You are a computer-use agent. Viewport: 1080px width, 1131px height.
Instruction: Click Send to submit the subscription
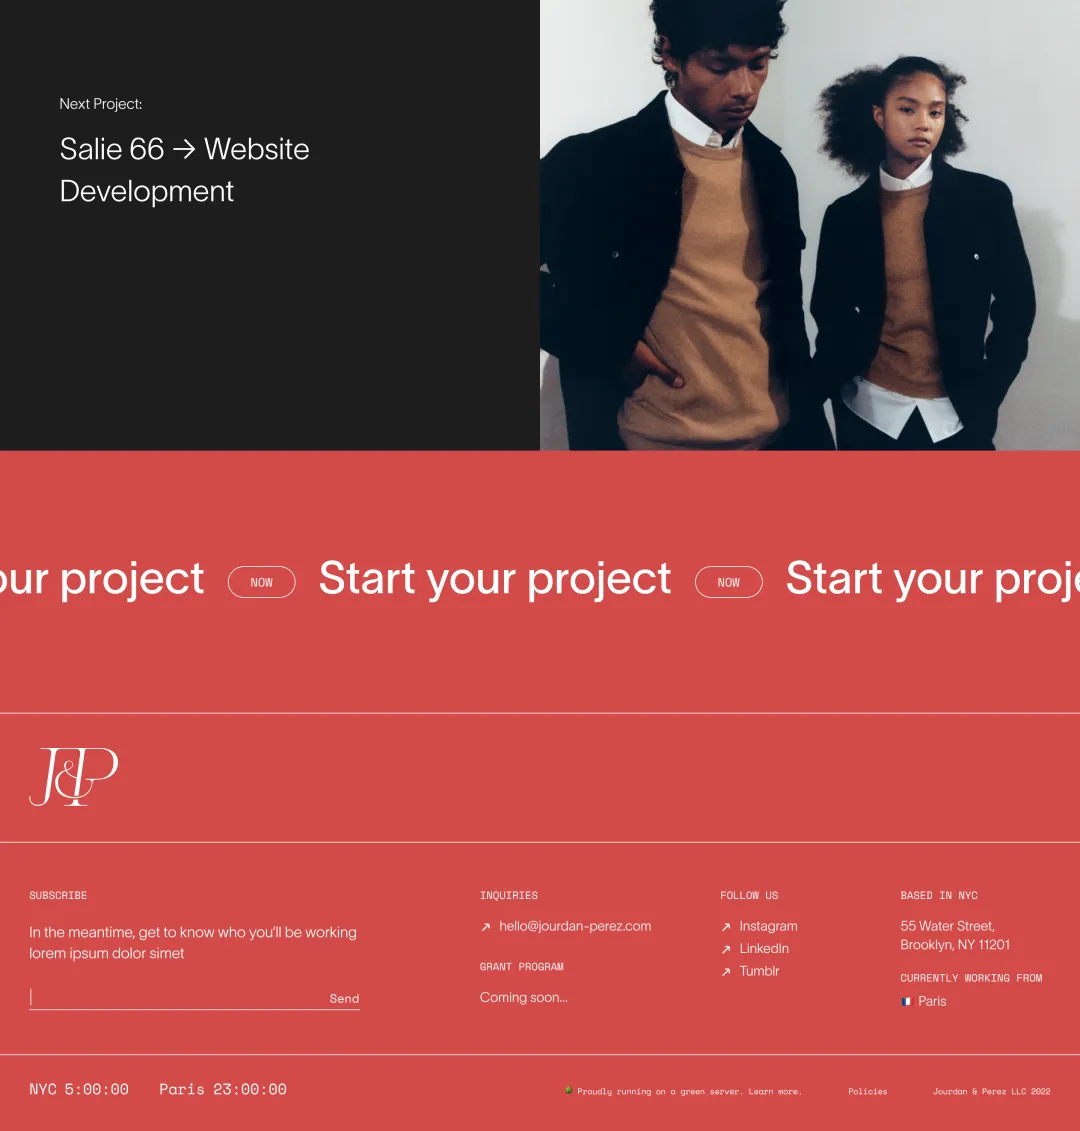[x=344, y=999]
